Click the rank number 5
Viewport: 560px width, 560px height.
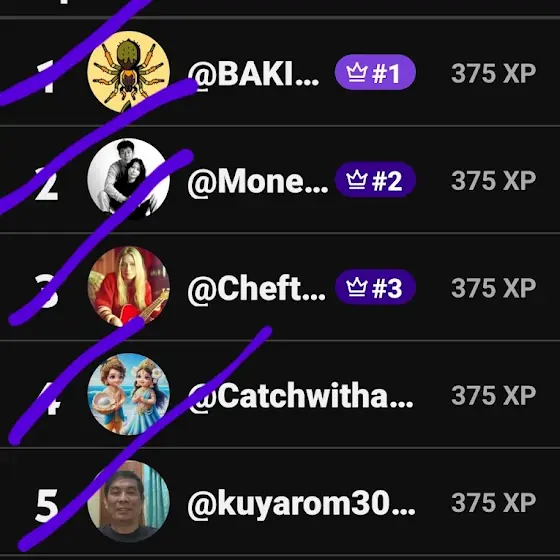[x=47, y=506]
